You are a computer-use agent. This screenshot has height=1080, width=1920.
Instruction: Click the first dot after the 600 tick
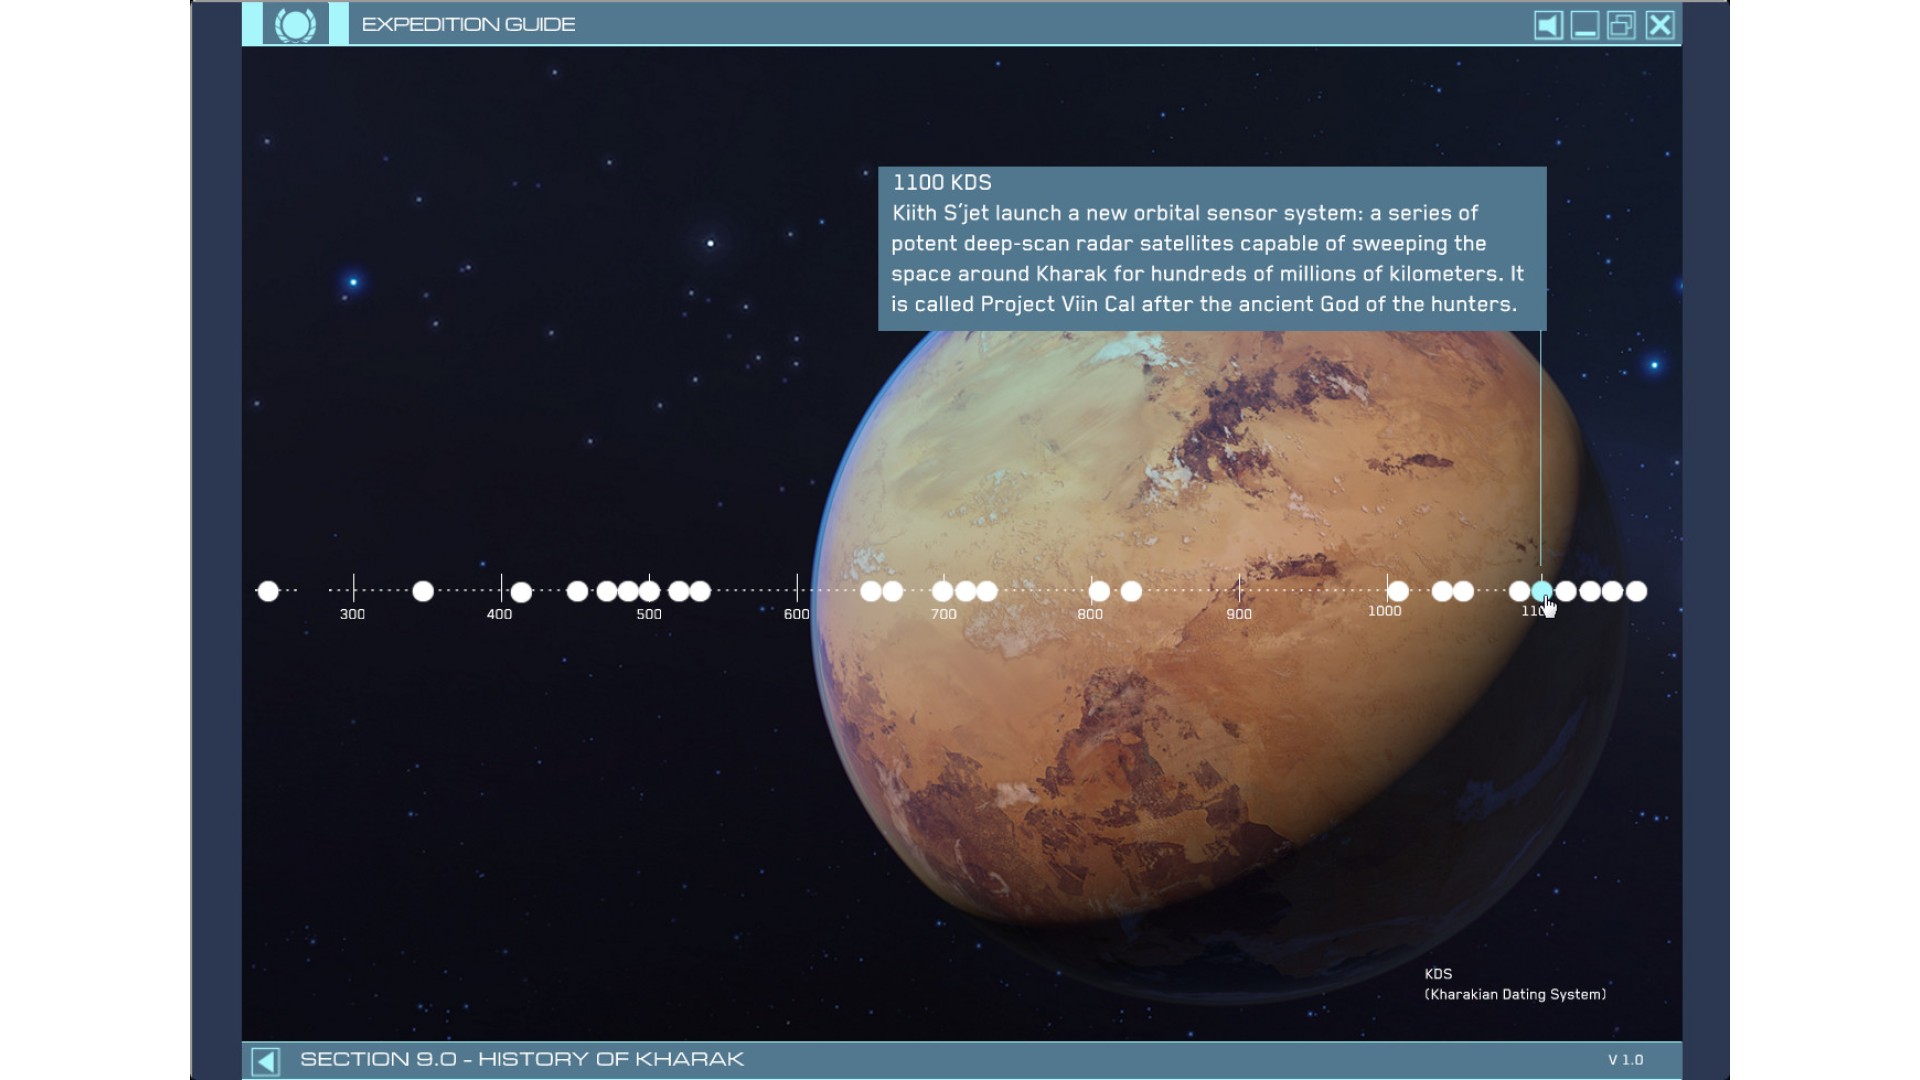coord(871,591)
